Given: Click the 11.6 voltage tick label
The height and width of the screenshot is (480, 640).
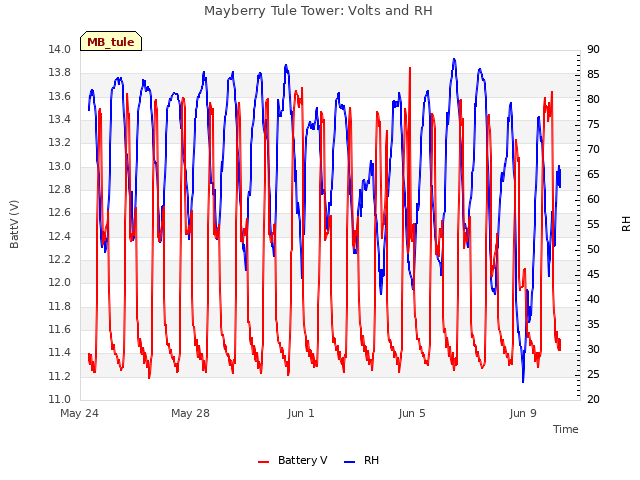Looking at the screenshot, I should [60, 329].
